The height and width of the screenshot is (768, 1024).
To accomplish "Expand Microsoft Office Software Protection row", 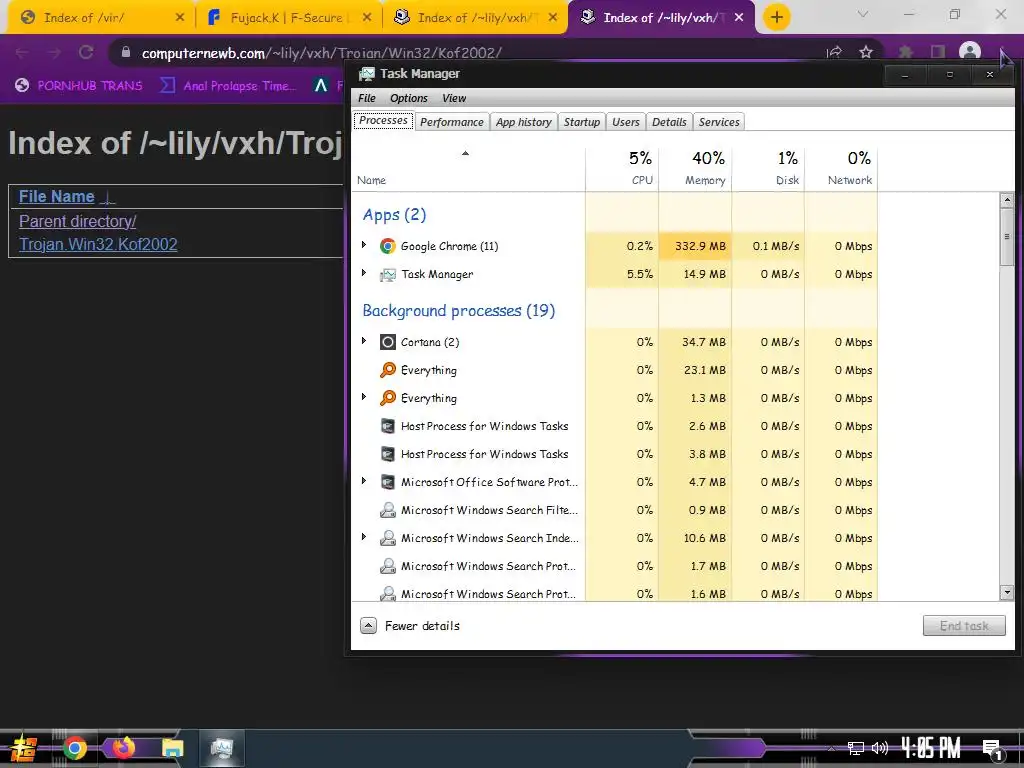I will 364,481.
